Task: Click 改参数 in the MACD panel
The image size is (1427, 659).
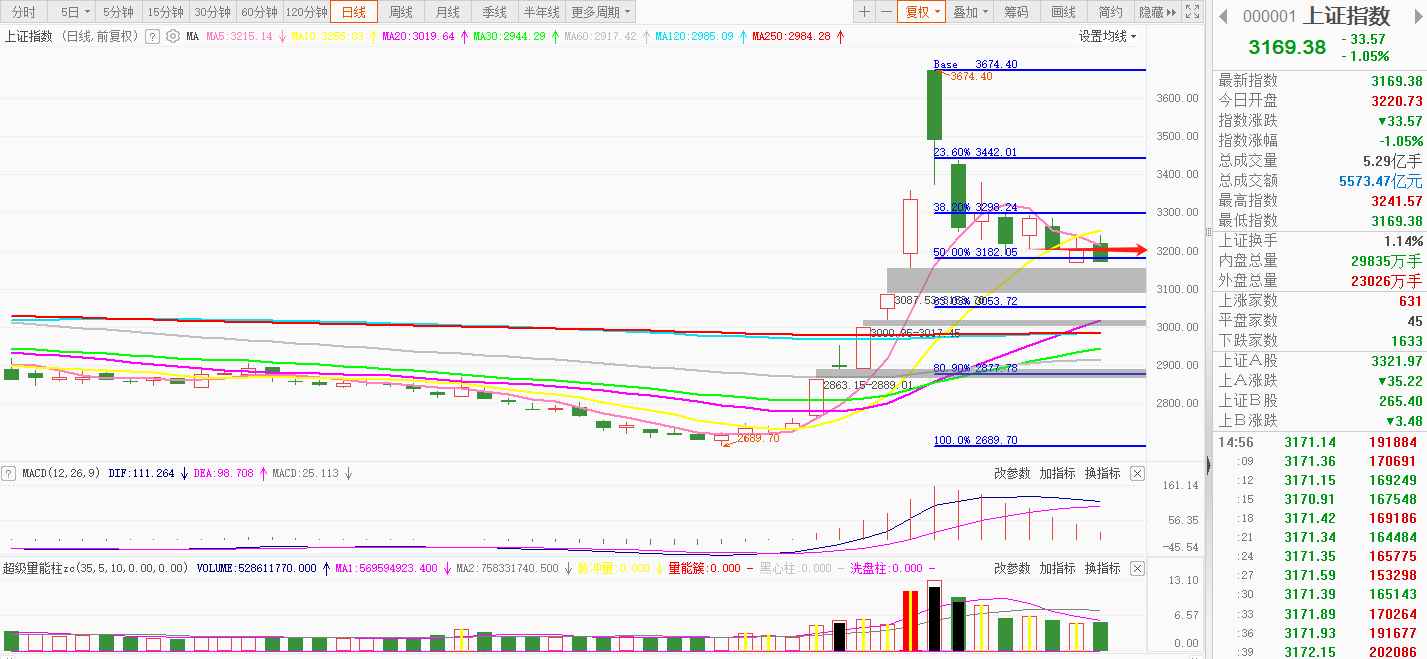Action: pyautogui.click(x=1012, y=473)
